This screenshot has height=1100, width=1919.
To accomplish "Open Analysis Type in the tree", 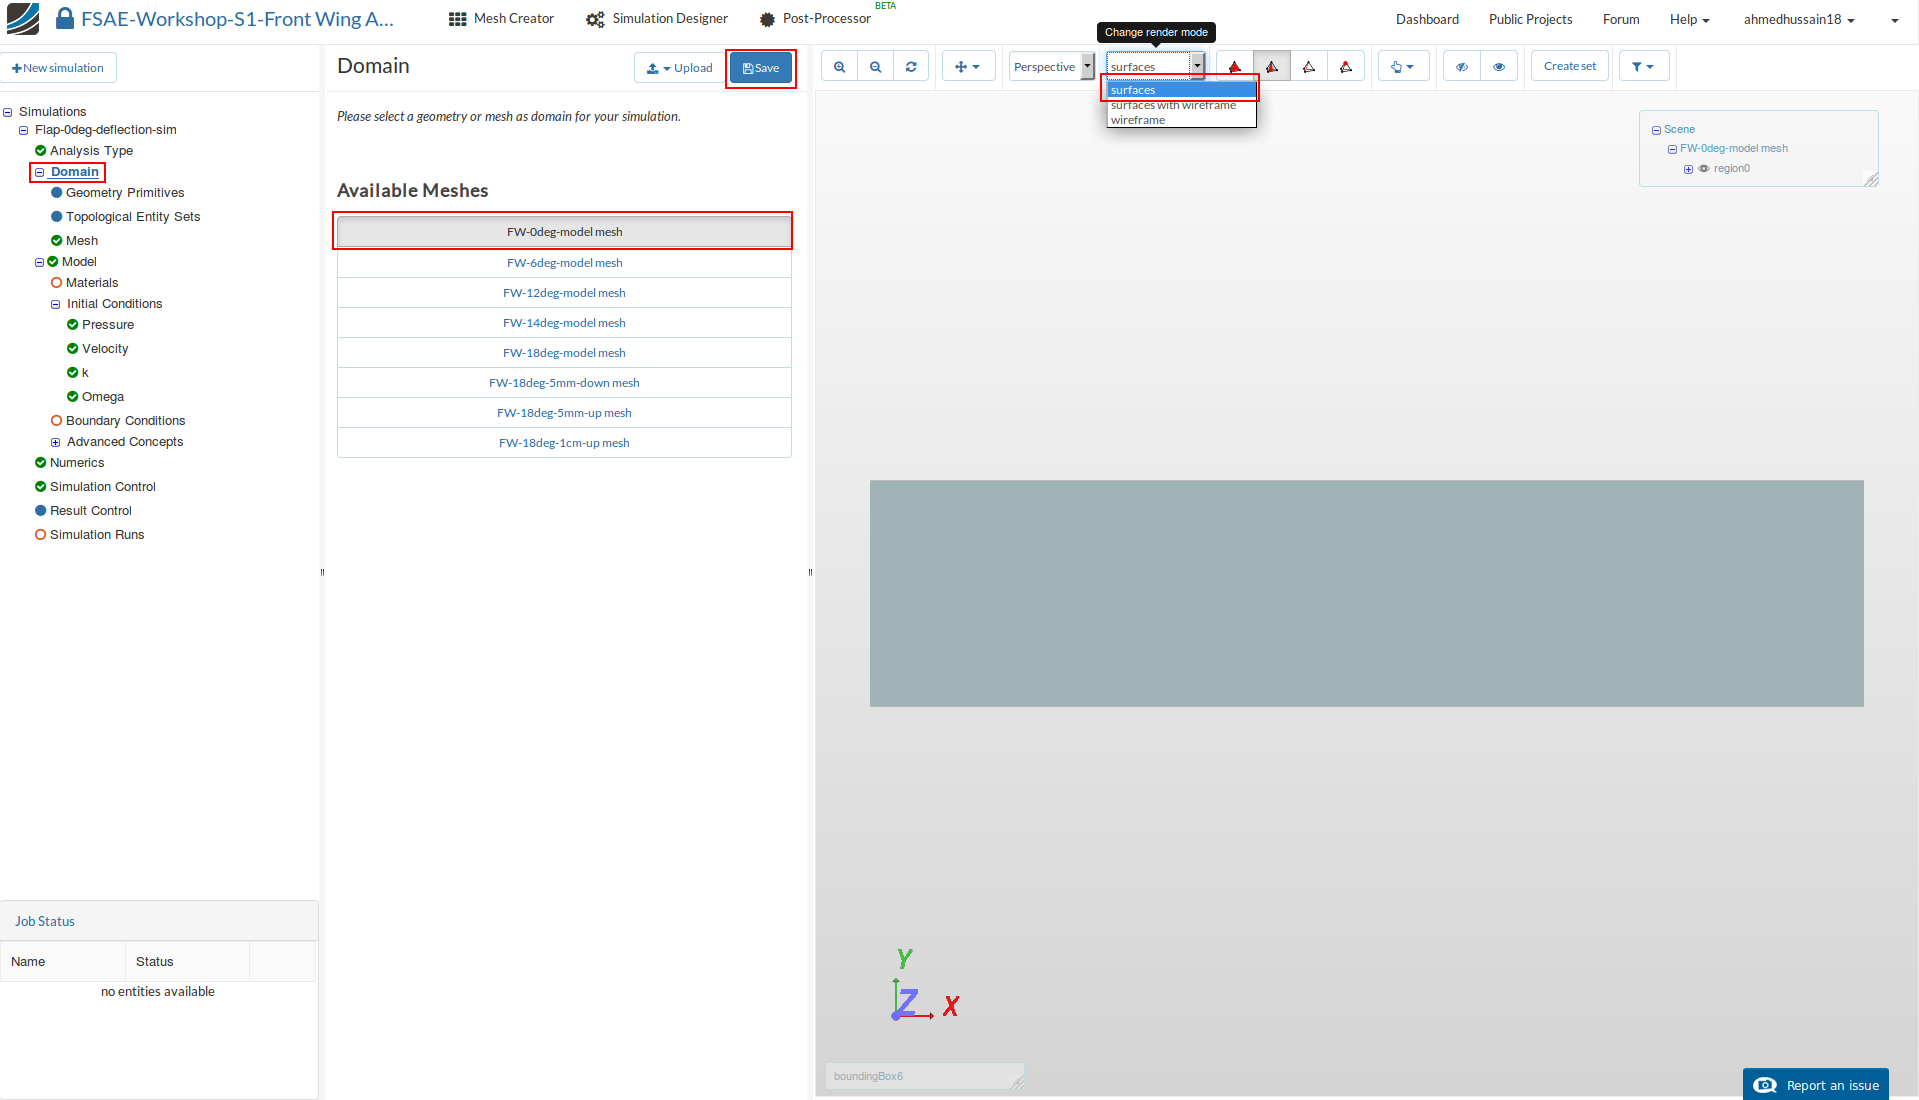I will point(91,151).
